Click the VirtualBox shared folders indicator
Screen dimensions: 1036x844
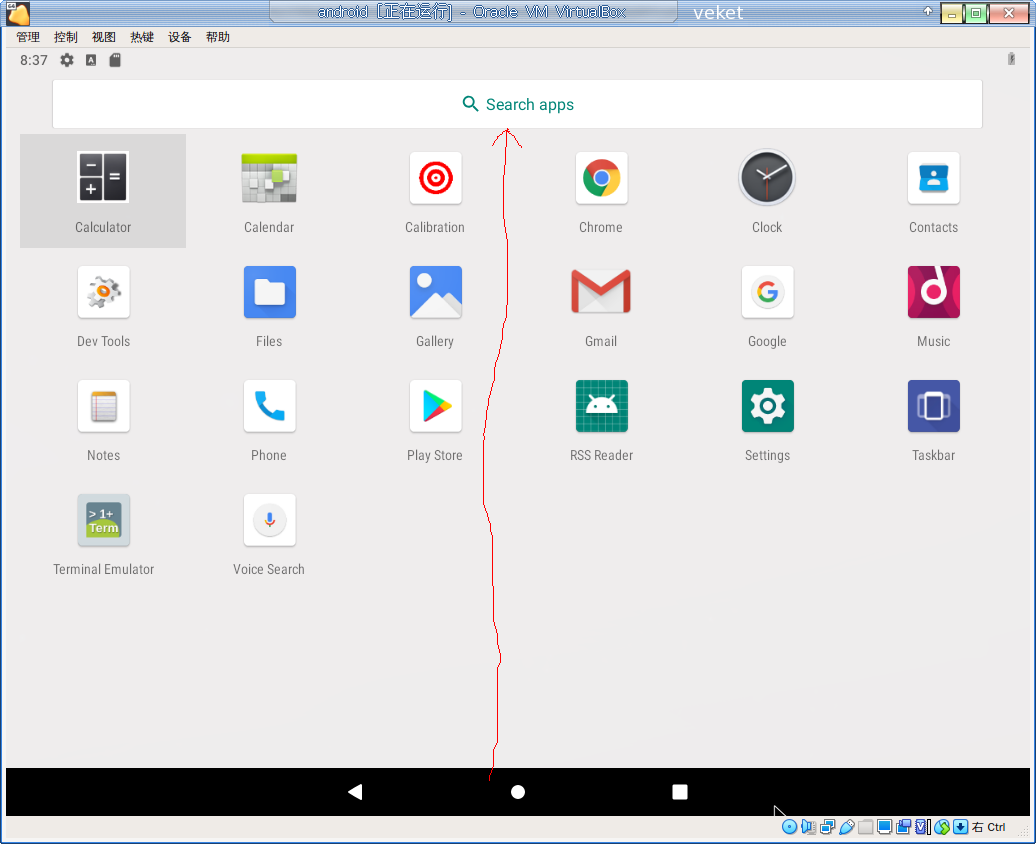pos(866,827)
